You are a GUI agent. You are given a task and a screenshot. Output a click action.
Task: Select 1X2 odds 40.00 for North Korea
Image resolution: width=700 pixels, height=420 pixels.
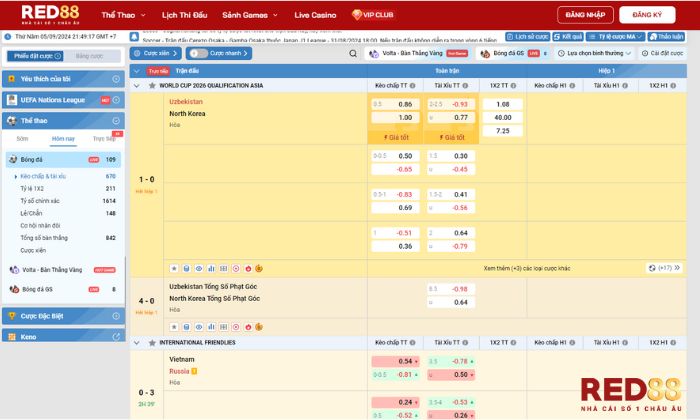pyautogui.click(x=503, y=117)
